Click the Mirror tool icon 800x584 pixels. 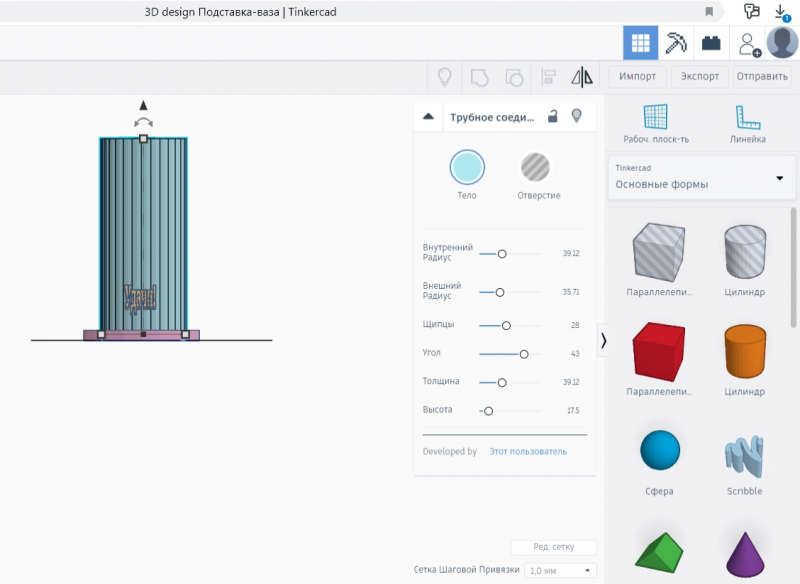[582, 78]
